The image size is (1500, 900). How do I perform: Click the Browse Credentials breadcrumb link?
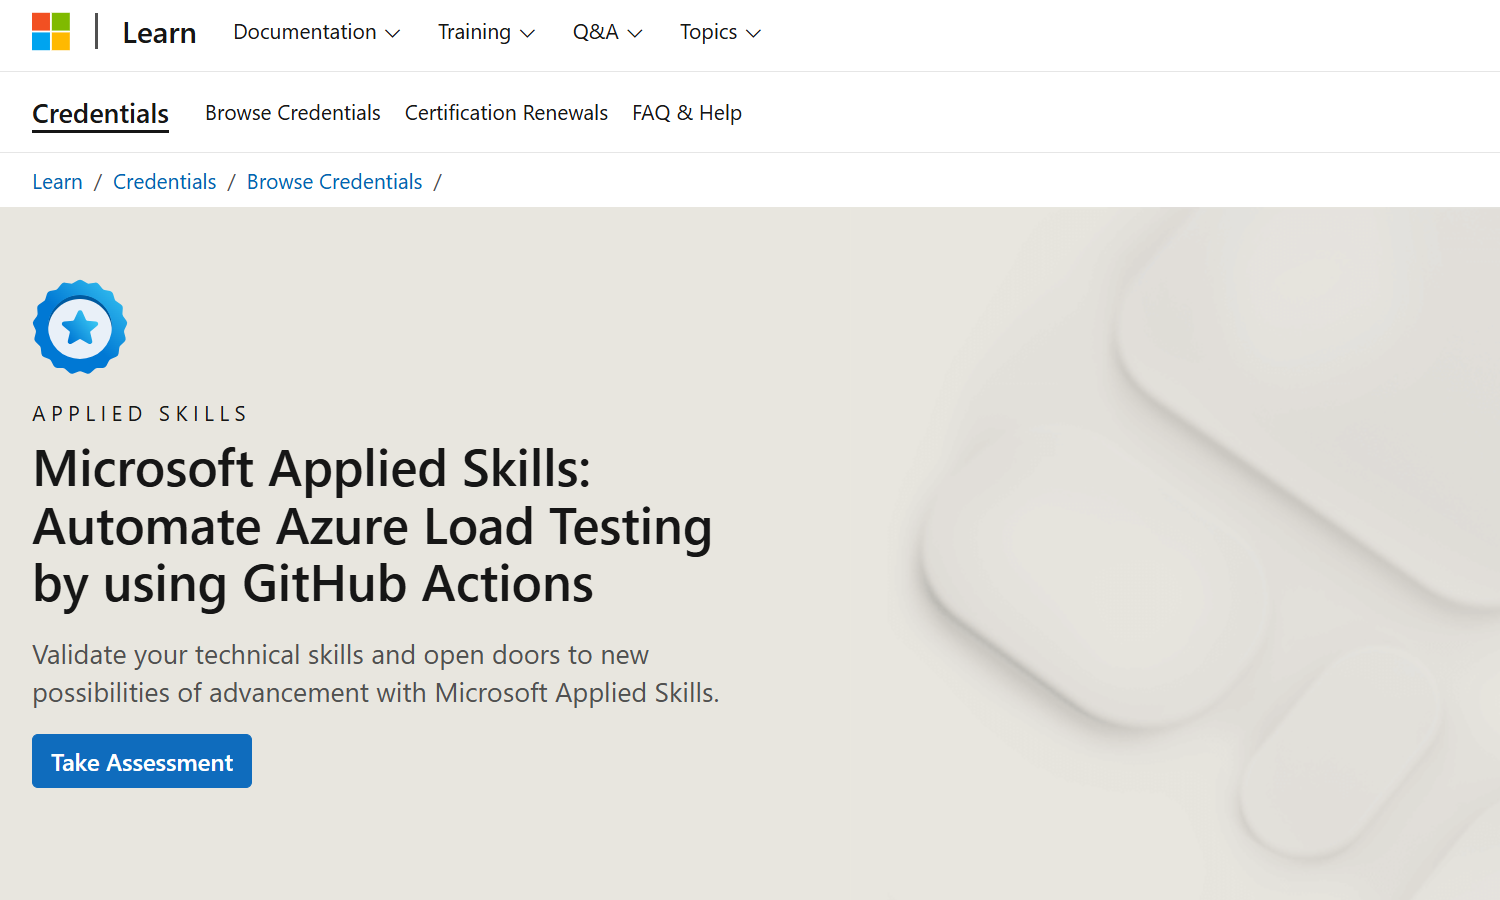click(x=334, y=182)
